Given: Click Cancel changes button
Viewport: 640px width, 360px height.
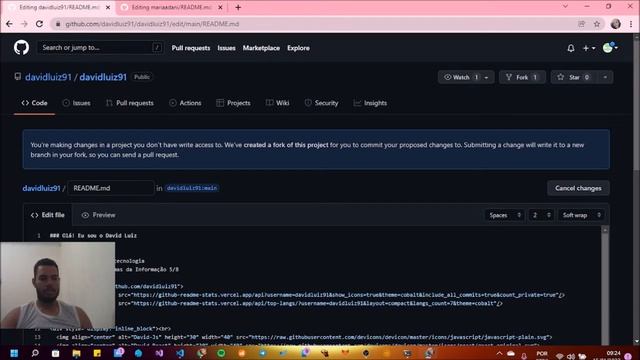Looking at the screenshot, I should (578, 188).
